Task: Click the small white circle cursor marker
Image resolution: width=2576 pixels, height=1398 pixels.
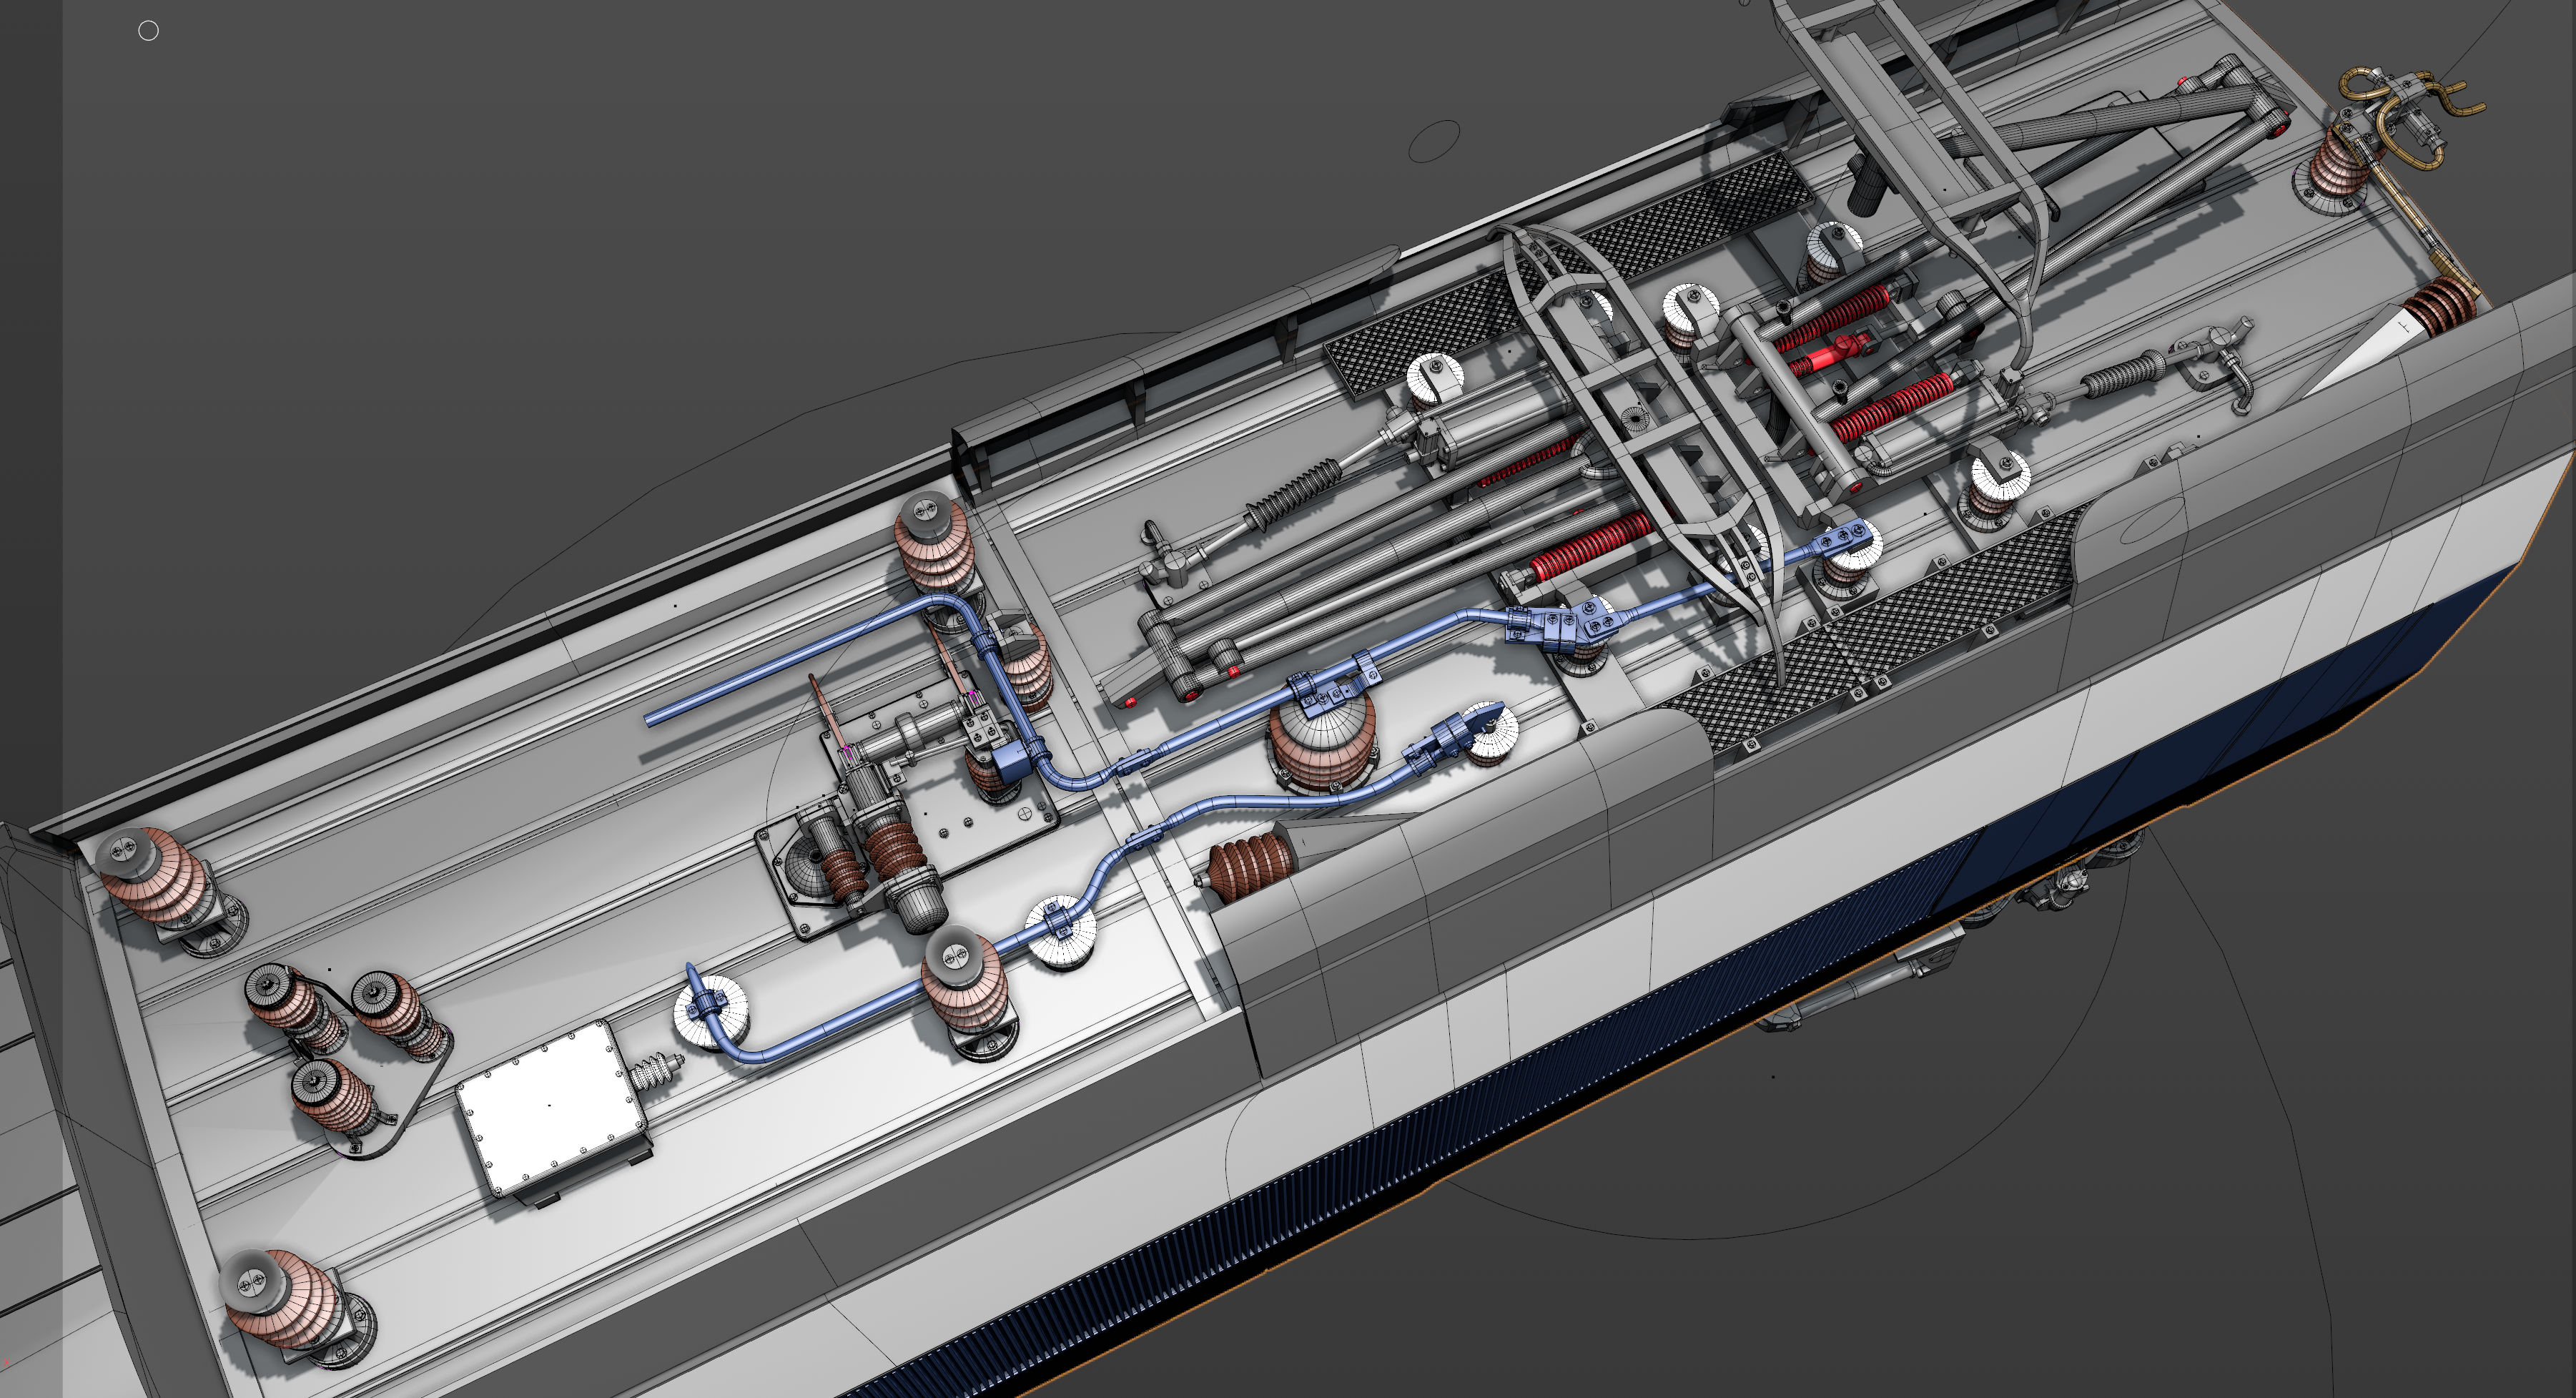Action: click(x=148, y=31)
